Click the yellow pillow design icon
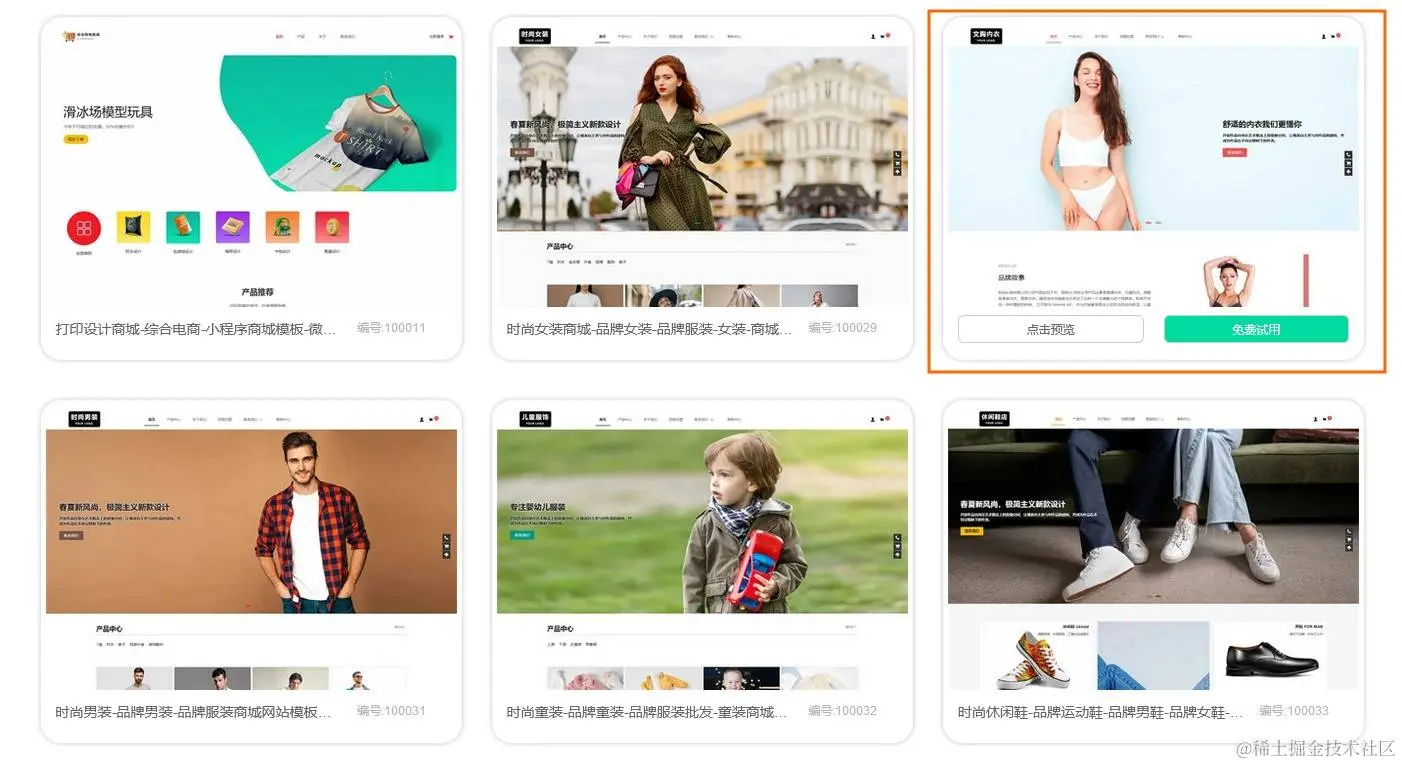This screenshot has width=1402, height=765. 133,227
